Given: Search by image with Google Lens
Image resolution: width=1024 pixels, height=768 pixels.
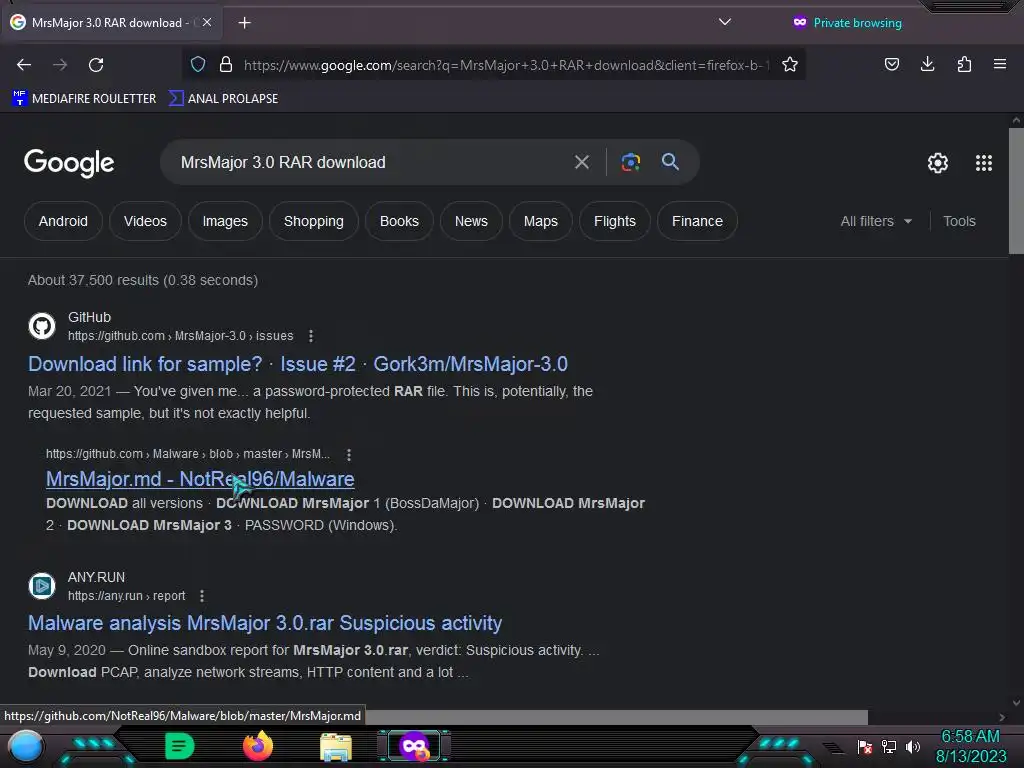Looking at the screenshot, I should click(x=630, y=162).
